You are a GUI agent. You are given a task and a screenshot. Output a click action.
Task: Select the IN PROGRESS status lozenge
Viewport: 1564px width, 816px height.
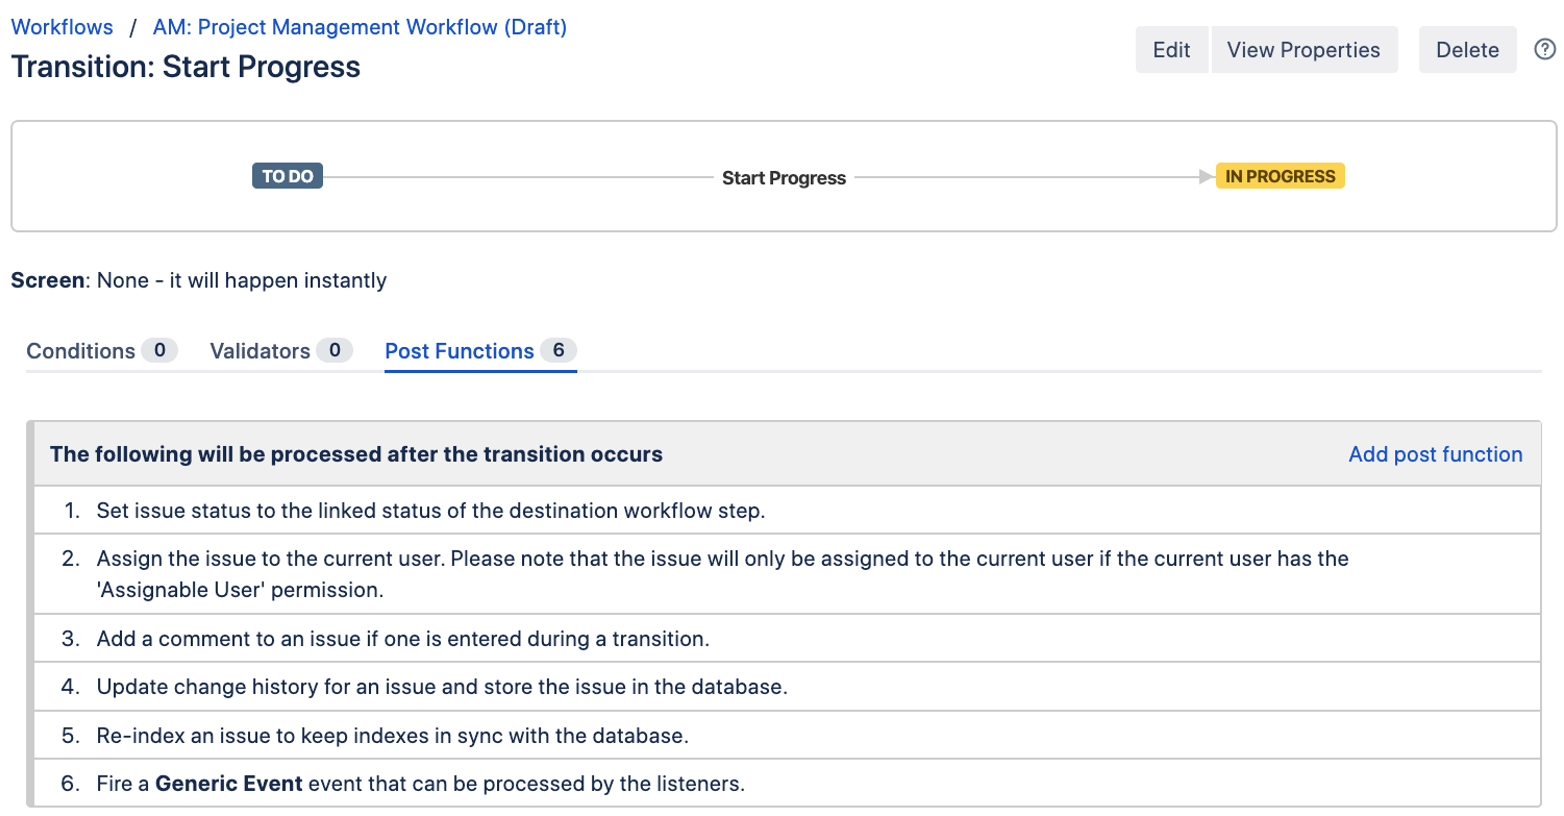[1279, 176]
